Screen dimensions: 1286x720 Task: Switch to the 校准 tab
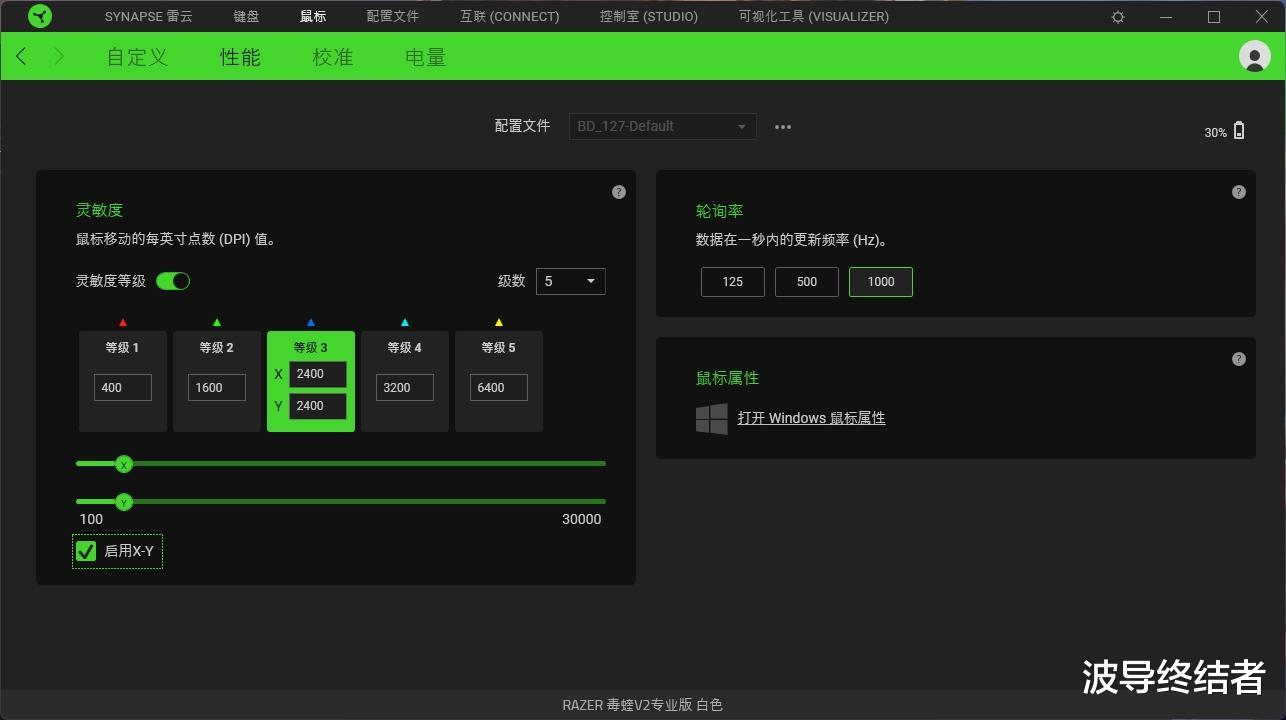(x=332, y=57)
